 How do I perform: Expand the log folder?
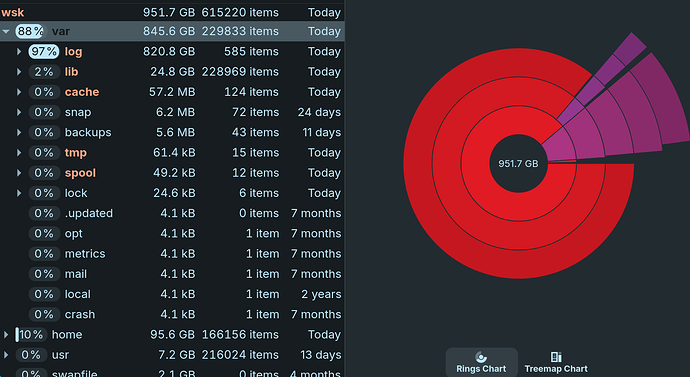tap(19, 51)
